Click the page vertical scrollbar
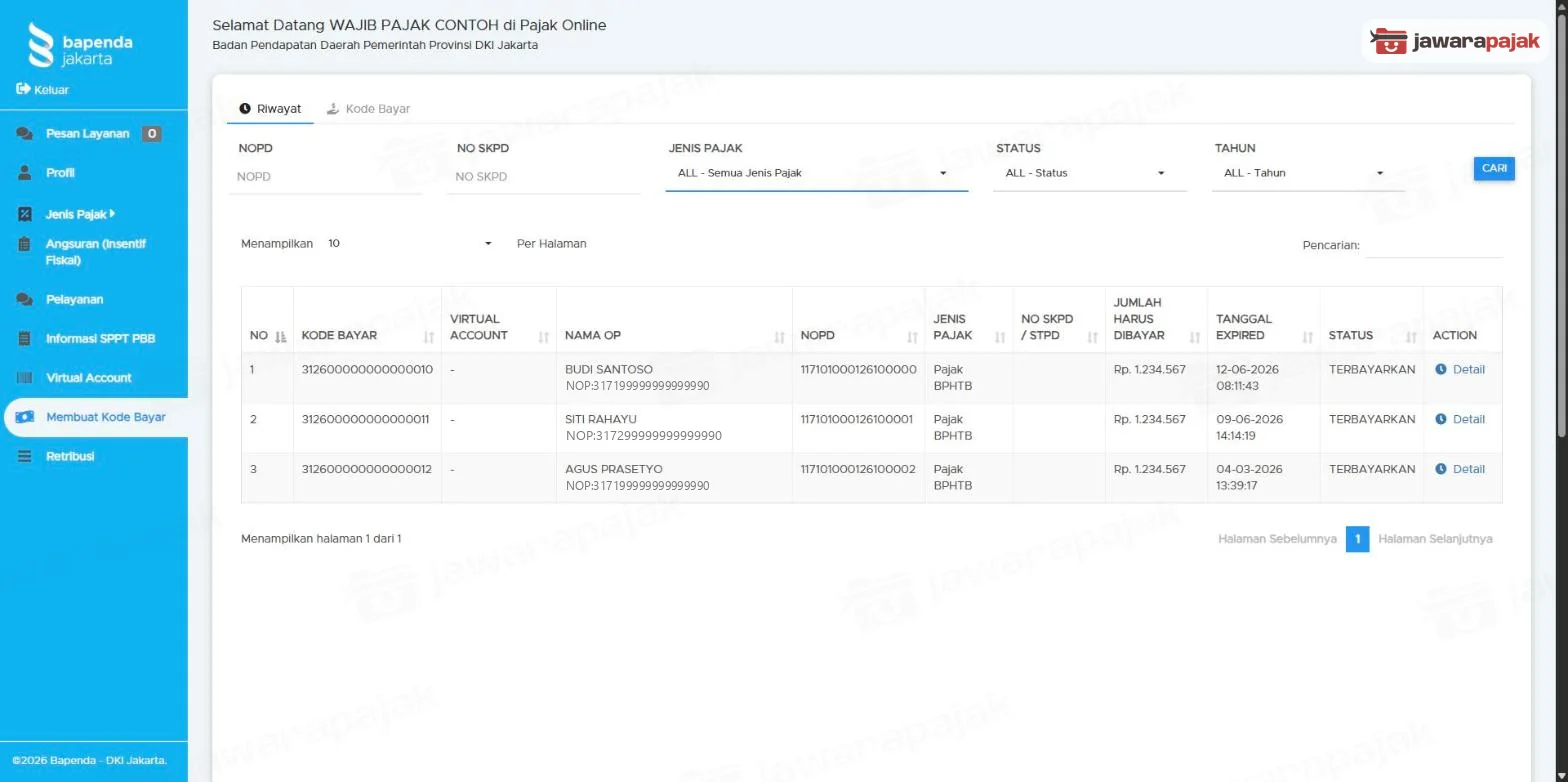Screen dimensions: 1568x782 1561,226
